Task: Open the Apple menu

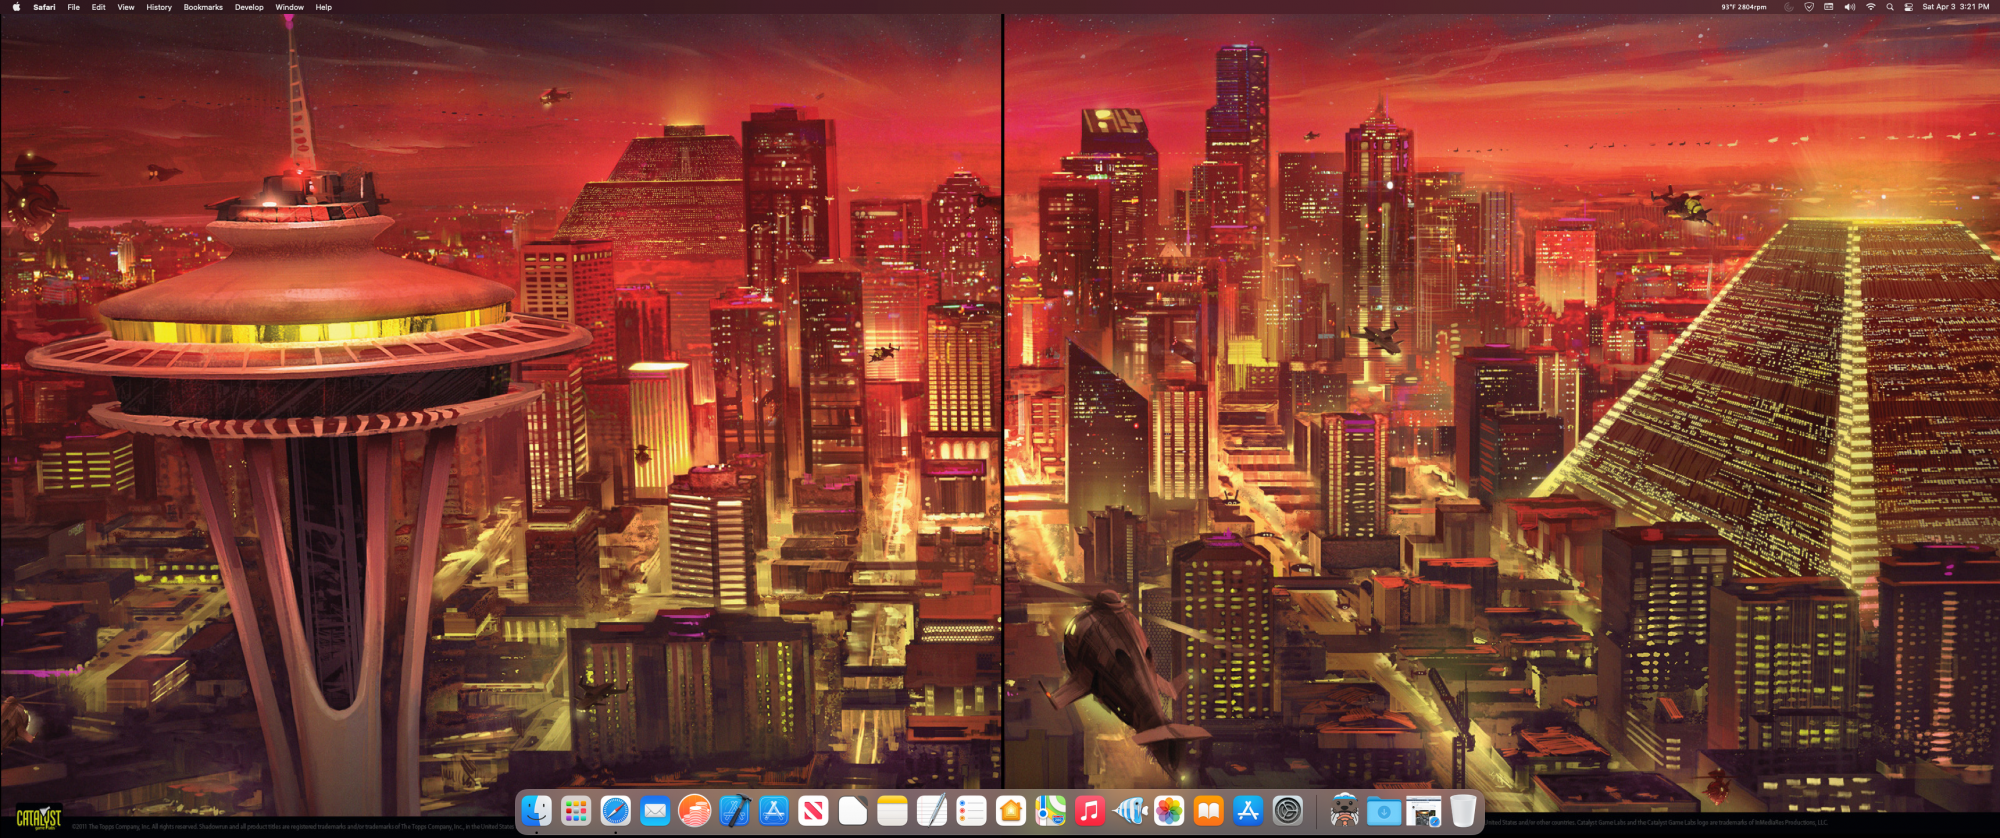Action: pyautogui.click(x=16, y=7)
